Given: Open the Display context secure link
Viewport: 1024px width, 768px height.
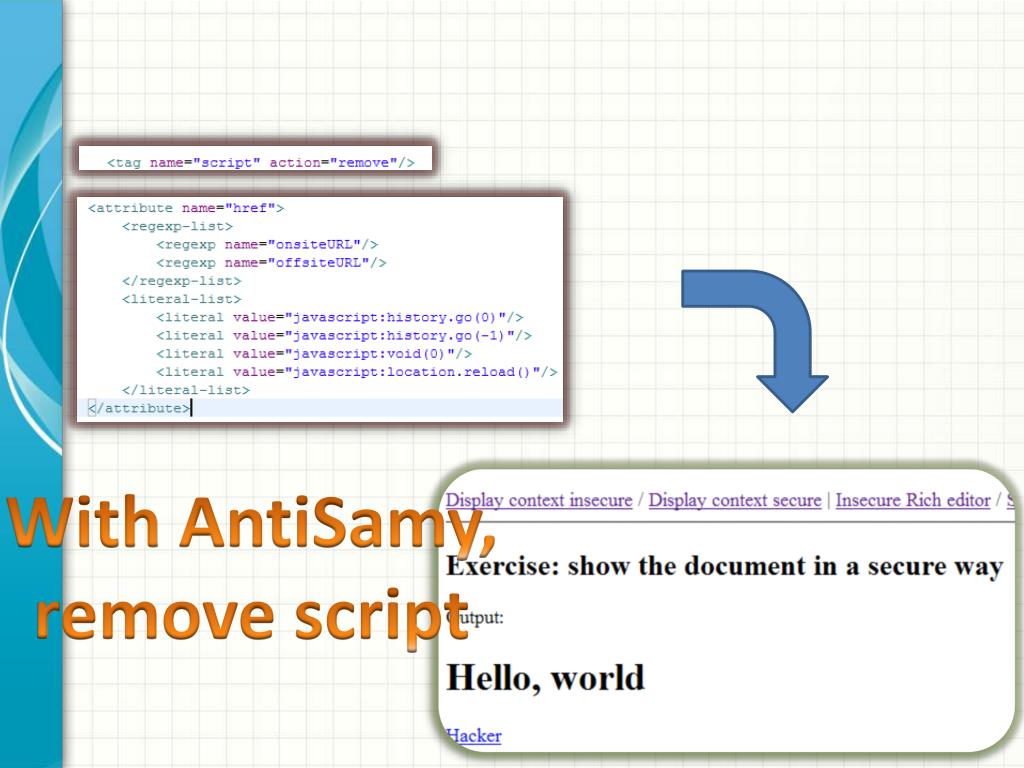Looking at the screenshot, I should (x=735, y=500).
